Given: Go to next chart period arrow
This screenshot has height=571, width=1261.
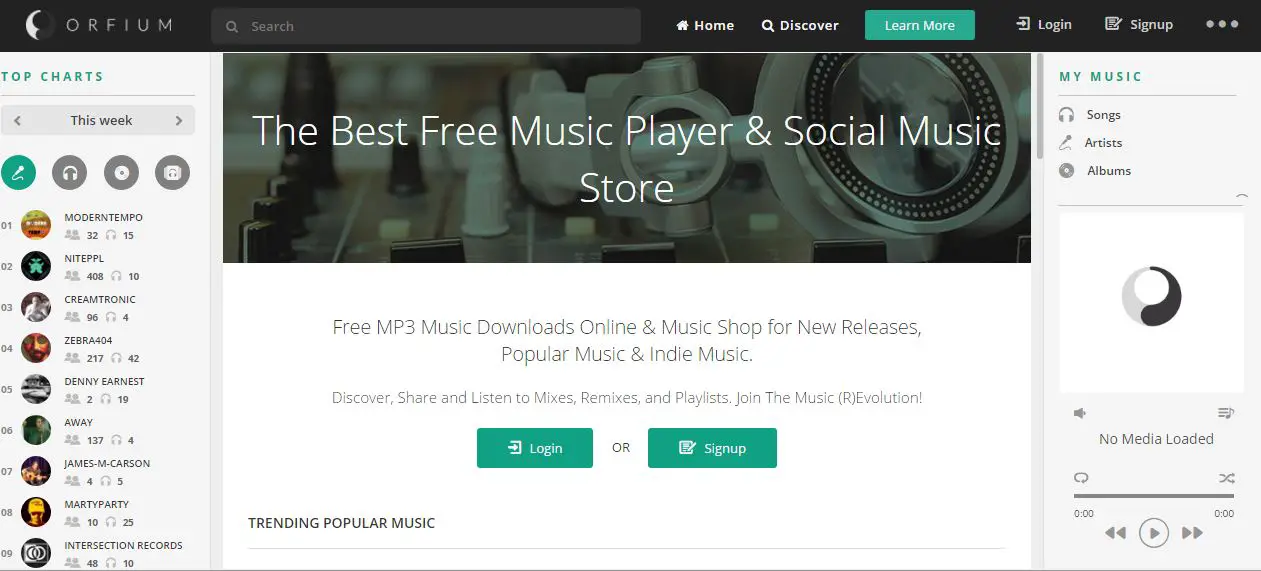Looking at the screenshot, I should 179,121.
